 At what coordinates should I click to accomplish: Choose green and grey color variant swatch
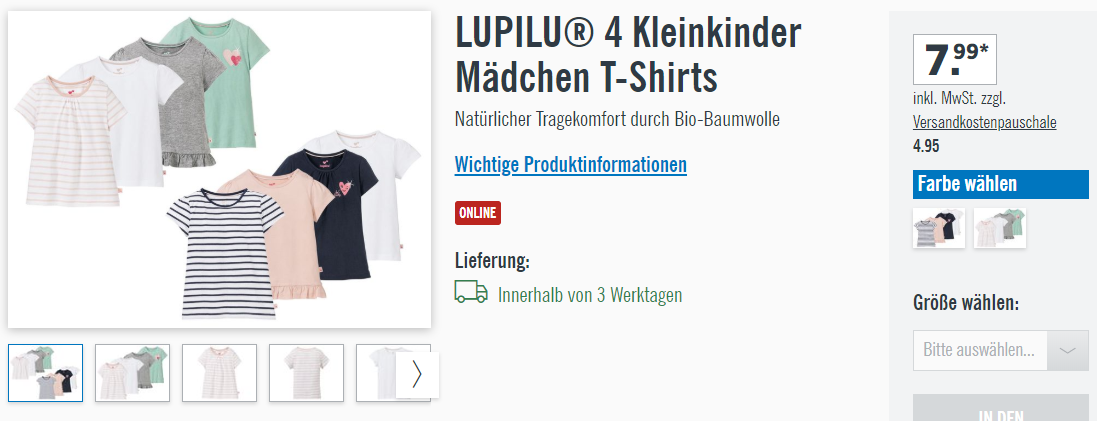click(1000, 228)
